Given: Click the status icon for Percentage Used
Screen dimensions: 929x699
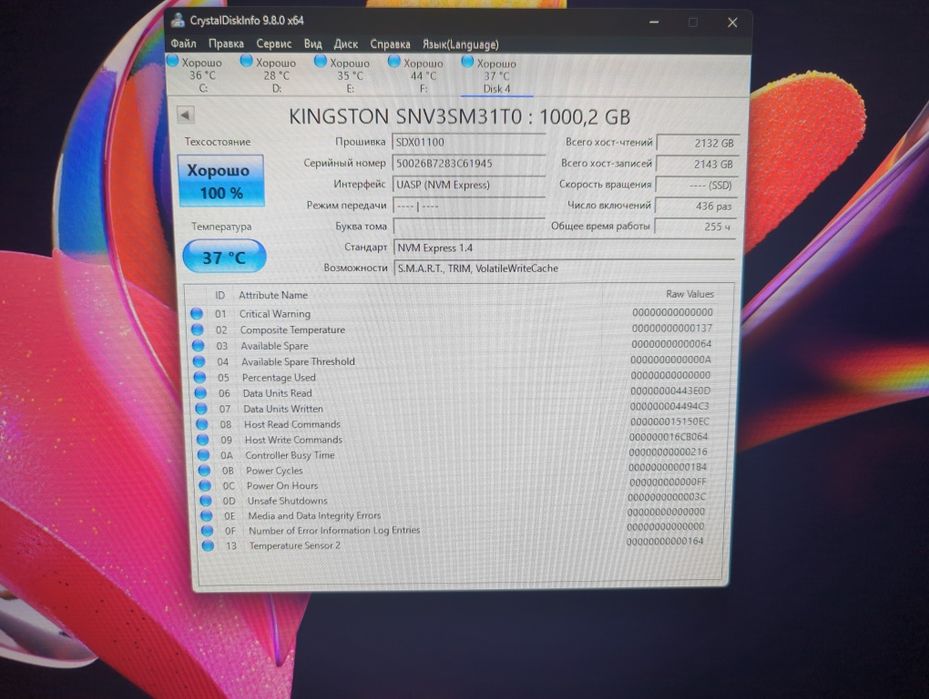Looking at the screenshot, I should [200, 377].
